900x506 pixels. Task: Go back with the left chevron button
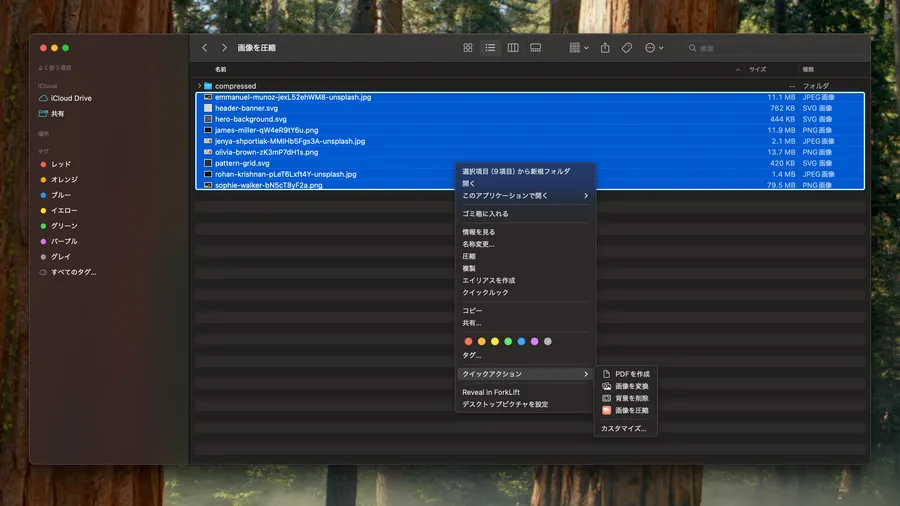pyautogui.click(x=205, y=48)
